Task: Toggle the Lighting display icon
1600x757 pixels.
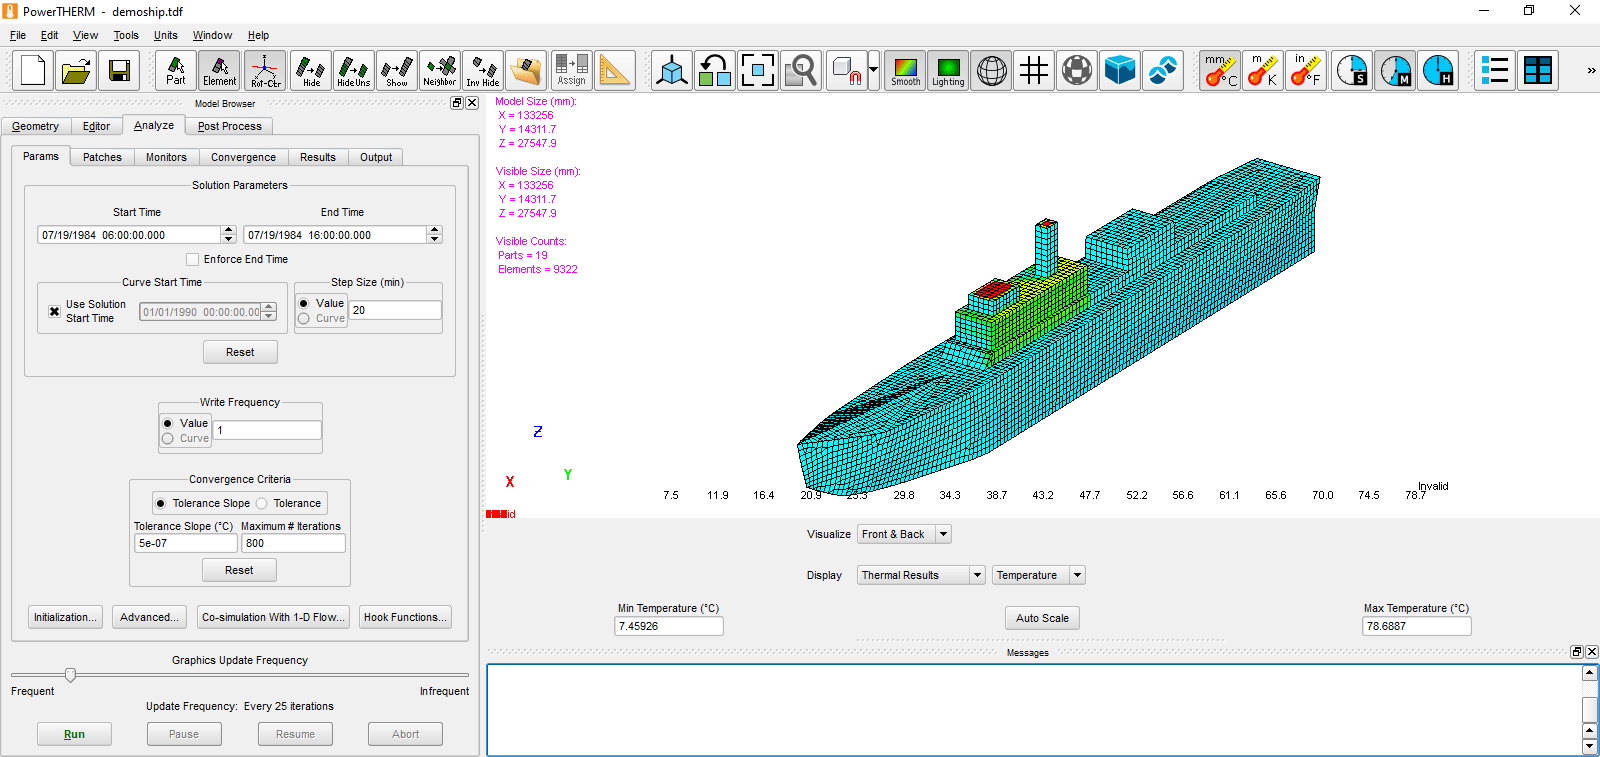Action: pyautogui.click(x=948, y=71)
